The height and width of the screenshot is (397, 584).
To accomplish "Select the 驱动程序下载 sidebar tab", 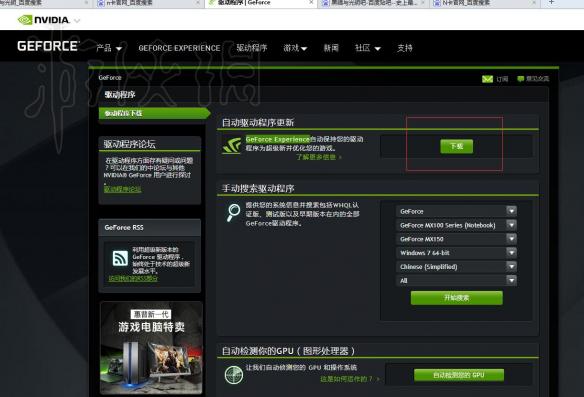I will 155,113.
